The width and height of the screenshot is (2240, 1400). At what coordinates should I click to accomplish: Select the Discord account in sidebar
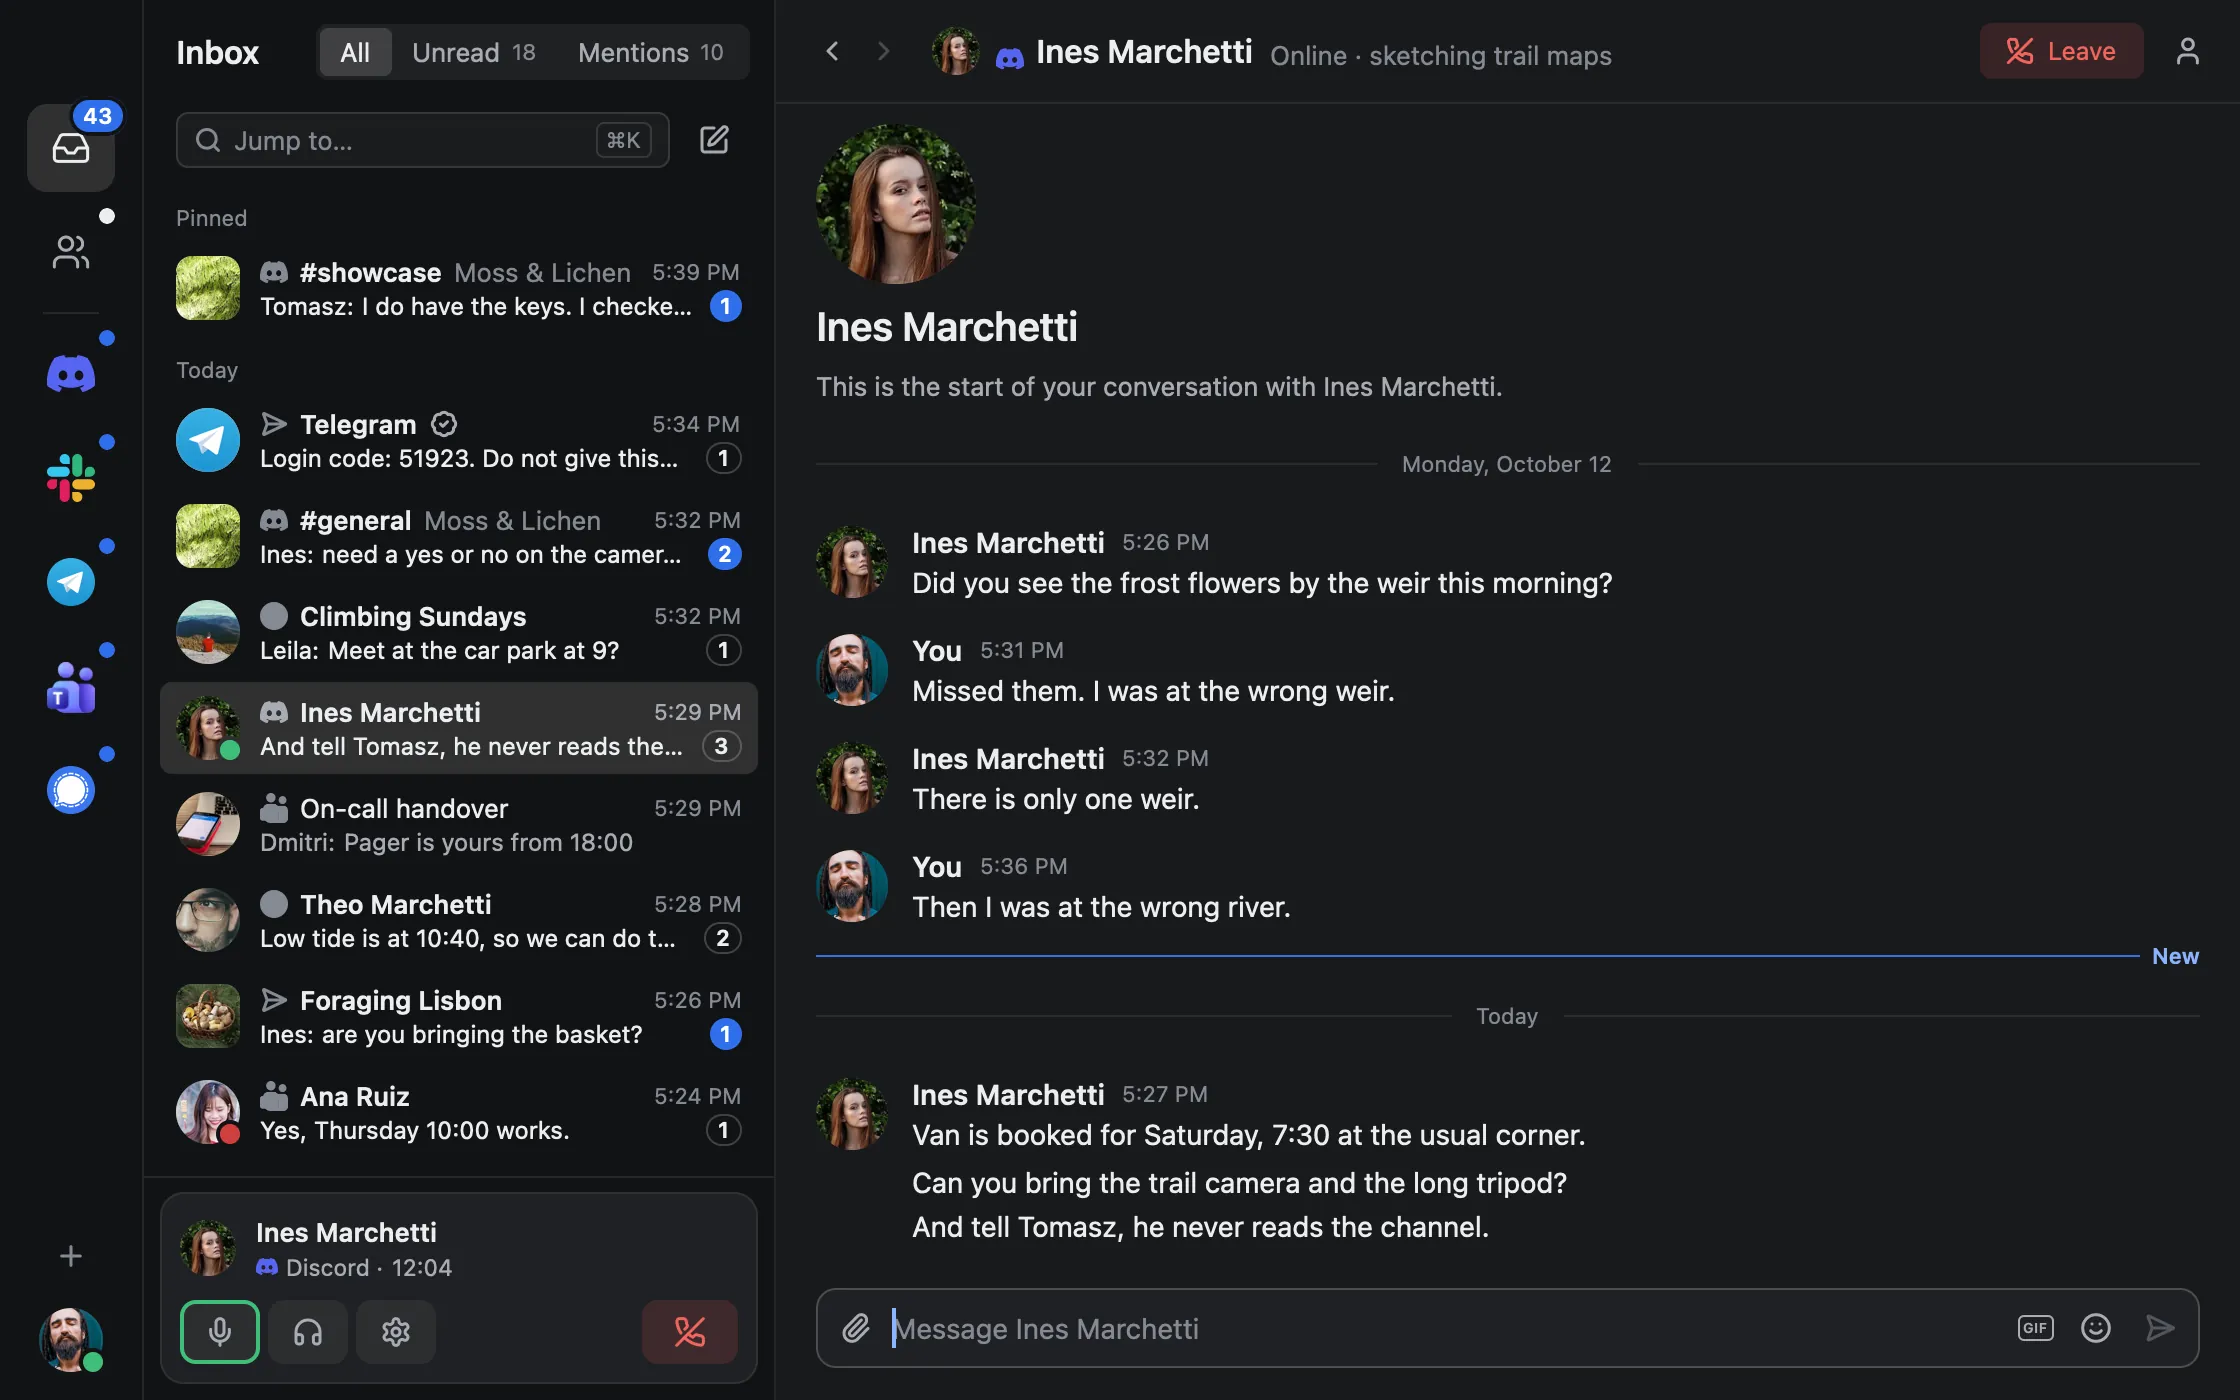71,374
